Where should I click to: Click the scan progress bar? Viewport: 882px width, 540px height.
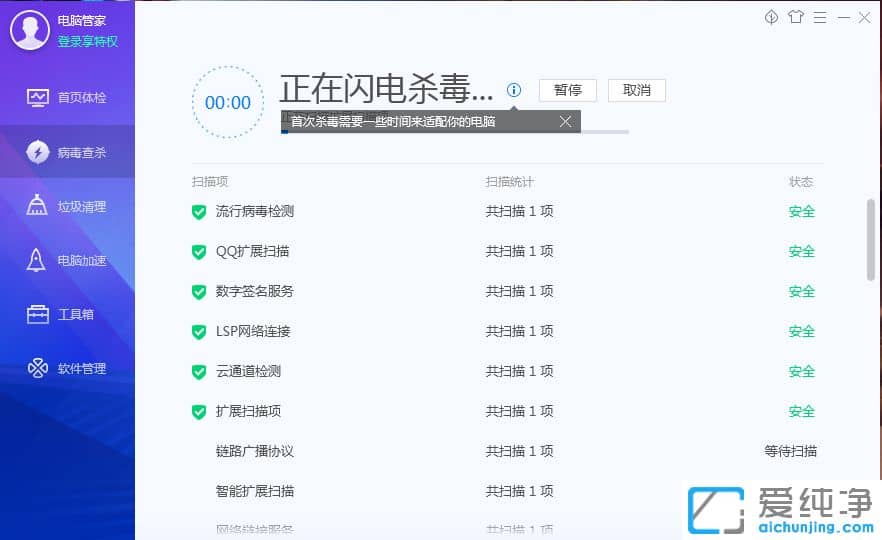tap(454, 132)
